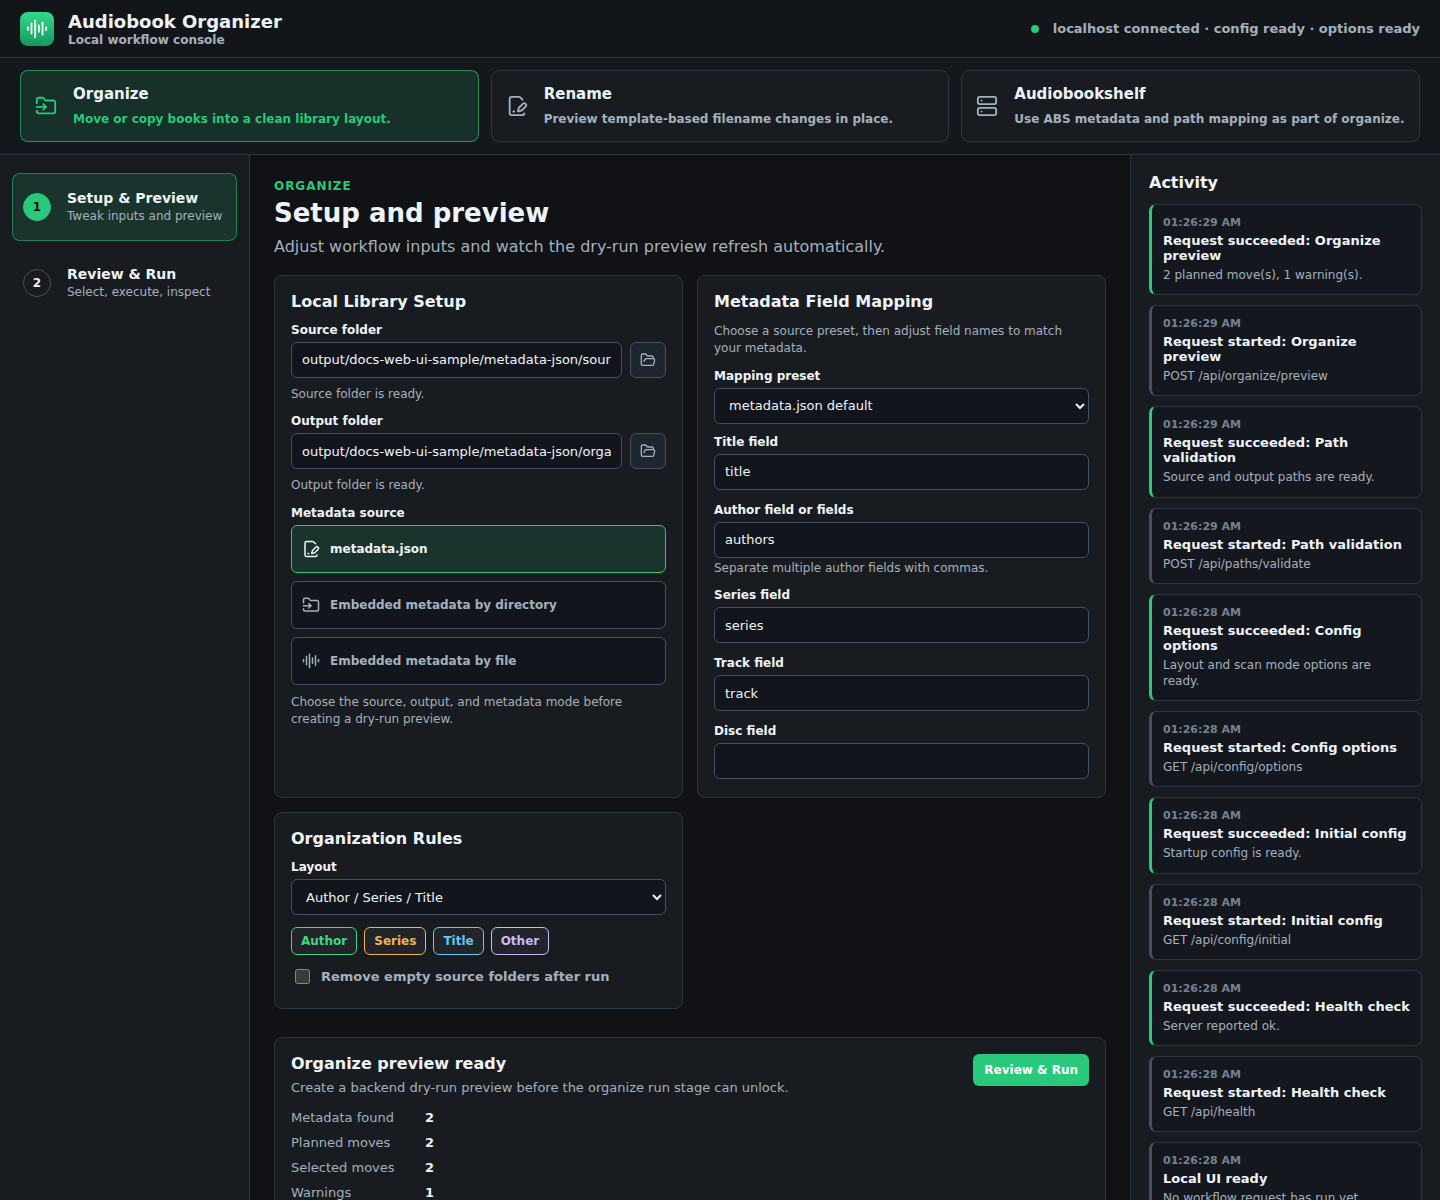This screenshot has height=1200, width=1440.
Task: Switch to the Rename workflow tab
Action: pyautogui.click(x=719, y=106)
